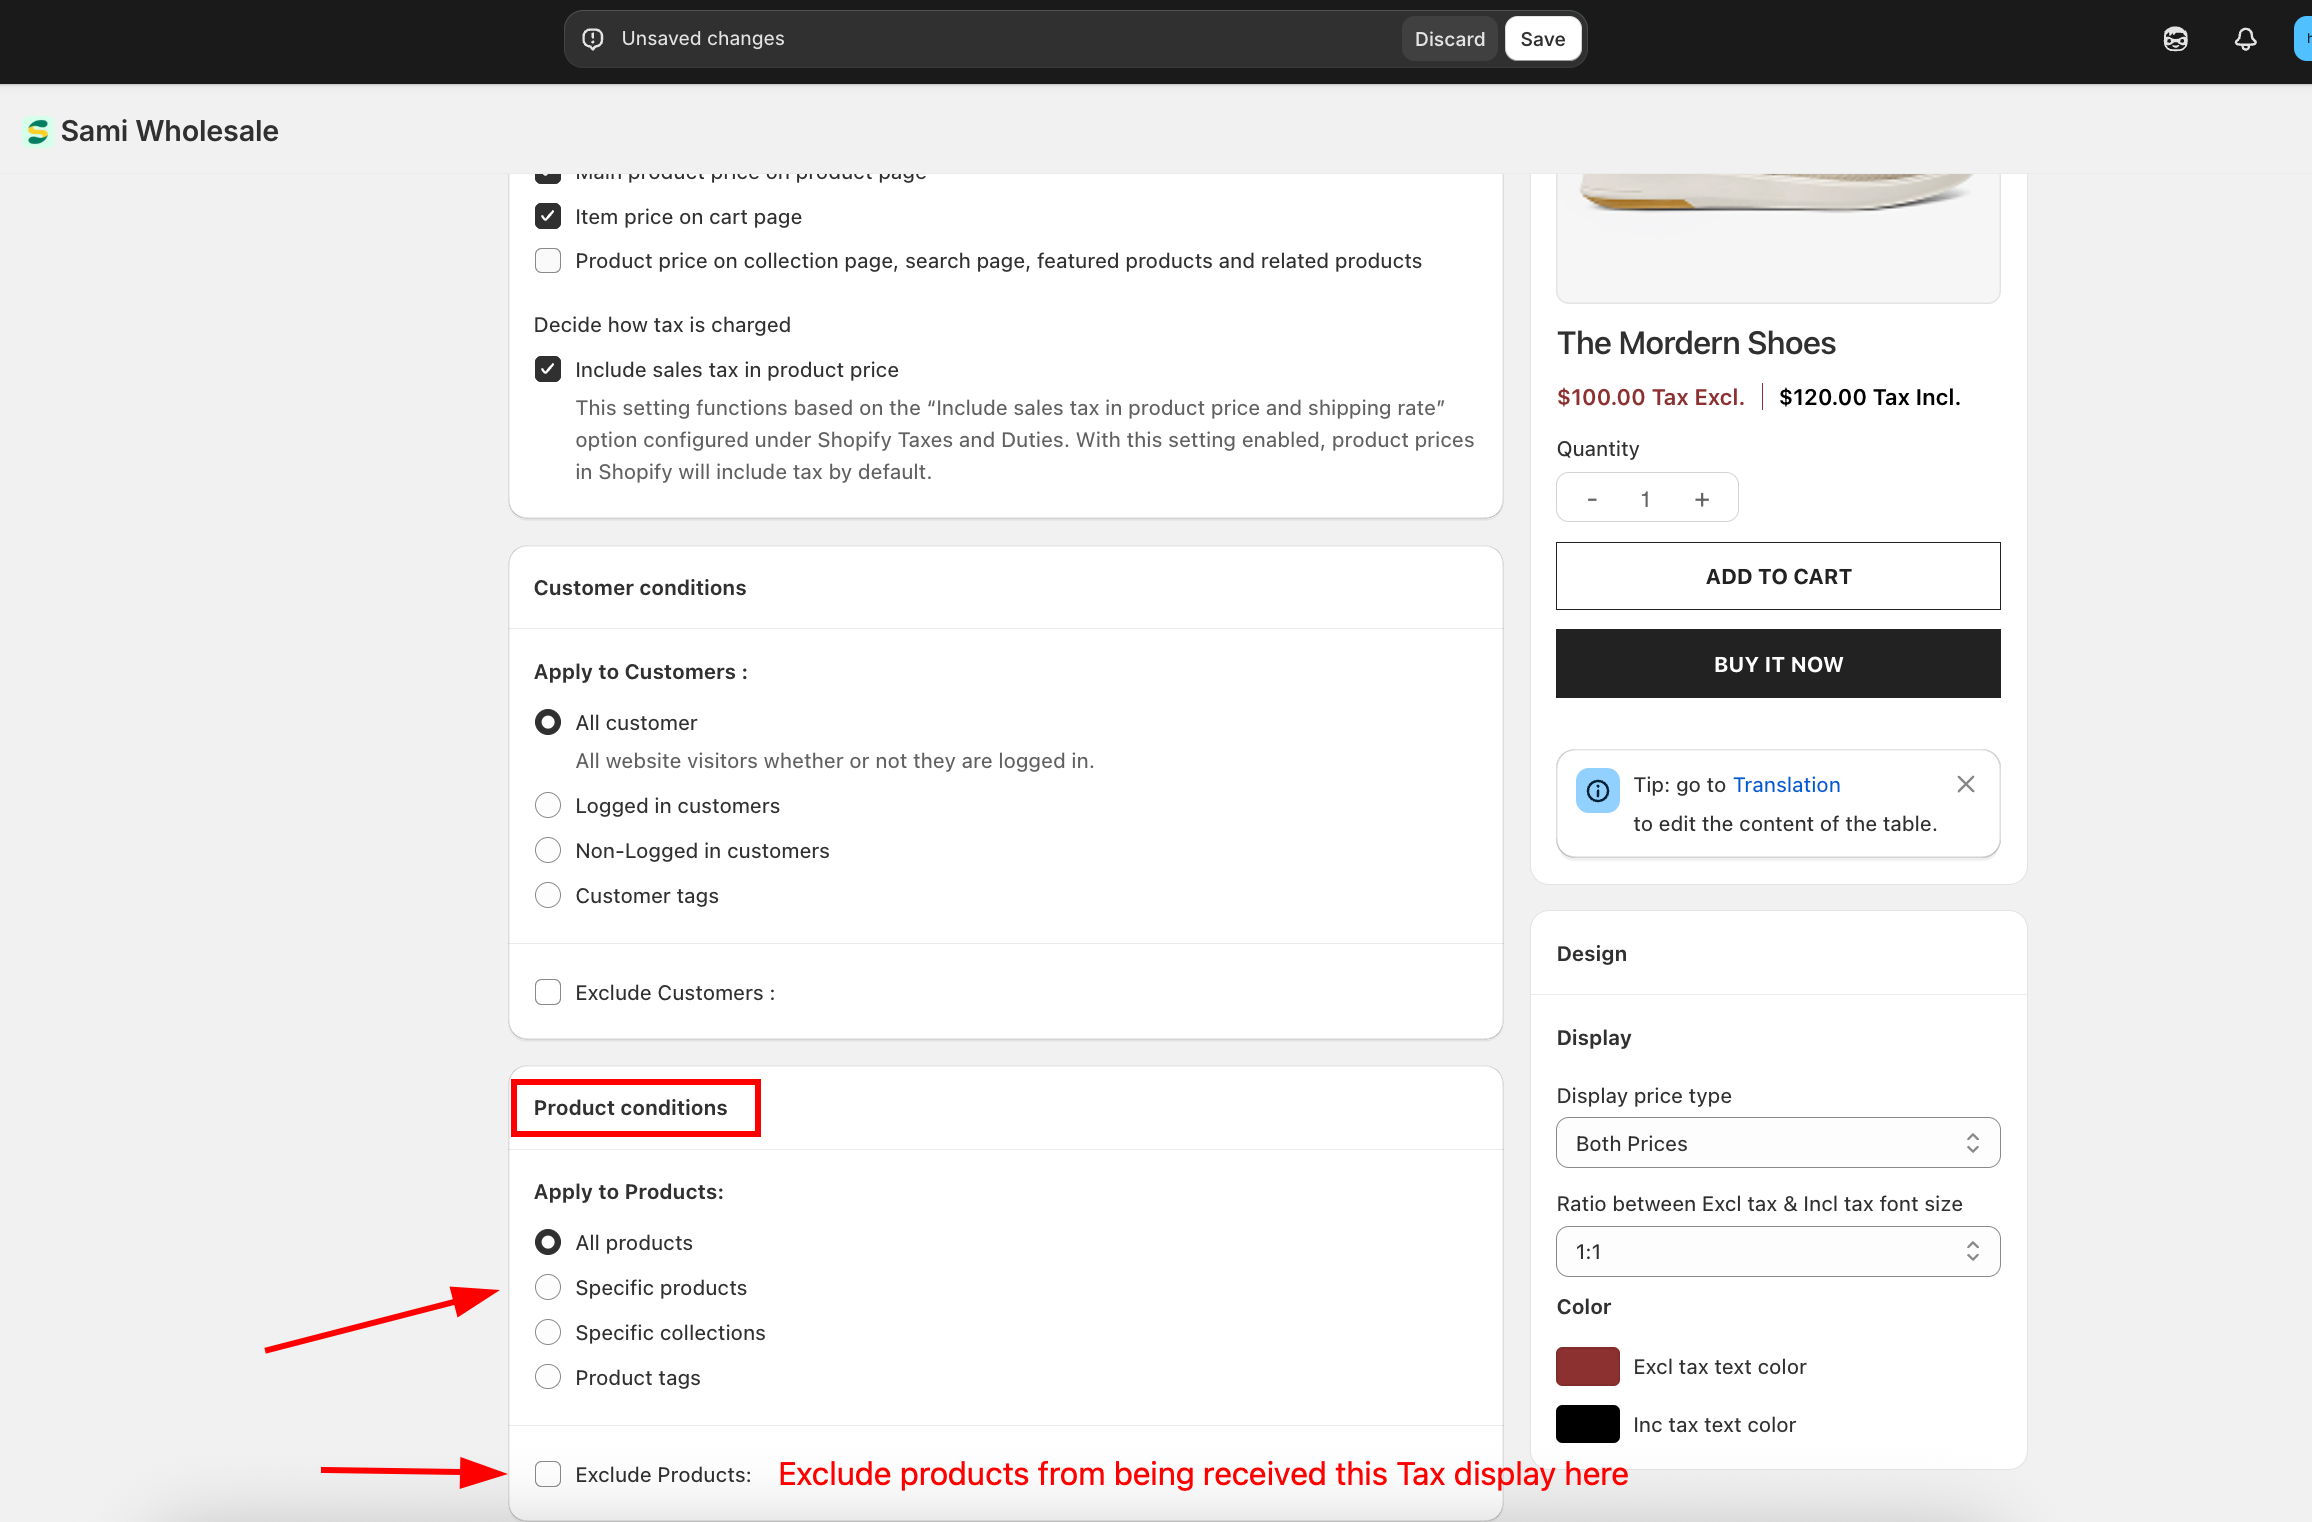Click the info icon in translation tip
This screenshot has width=2312, height=1522.
coord(1597,791)
